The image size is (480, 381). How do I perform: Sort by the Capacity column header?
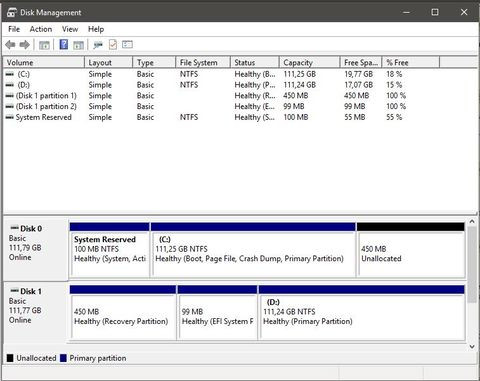(x=310, y=62)
